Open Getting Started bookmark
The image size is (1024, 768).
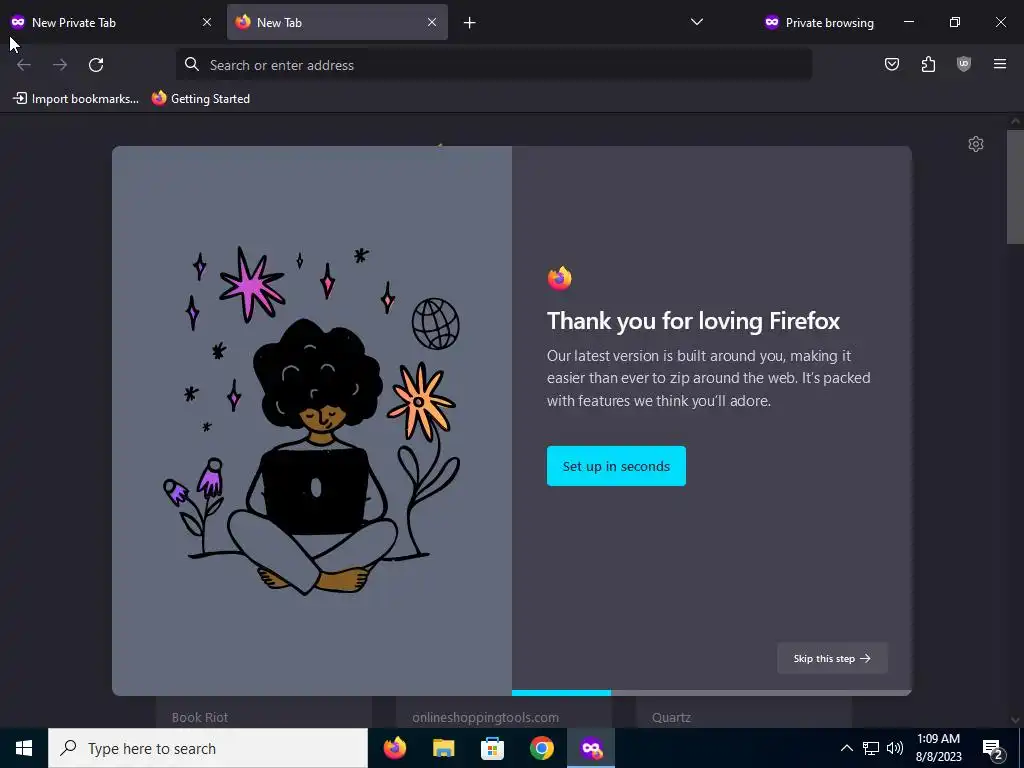coord(201,99)
